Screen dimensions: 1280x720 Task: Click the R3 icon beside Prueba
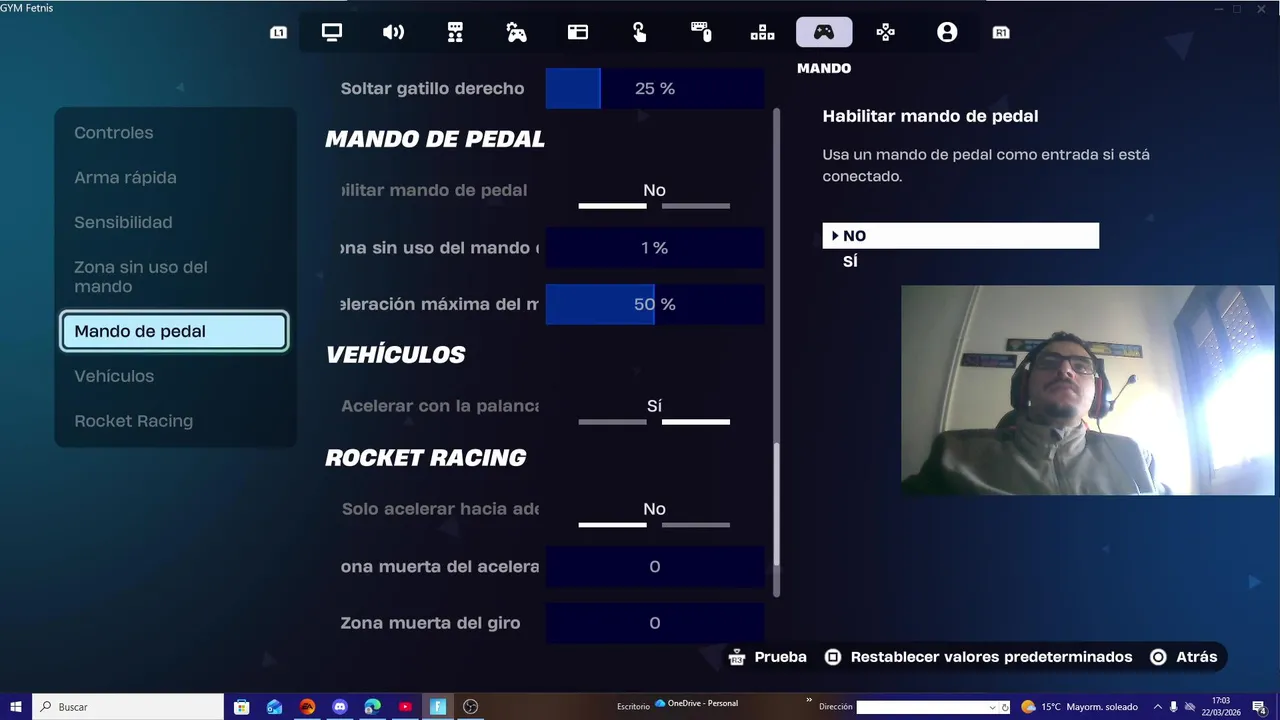738,657
